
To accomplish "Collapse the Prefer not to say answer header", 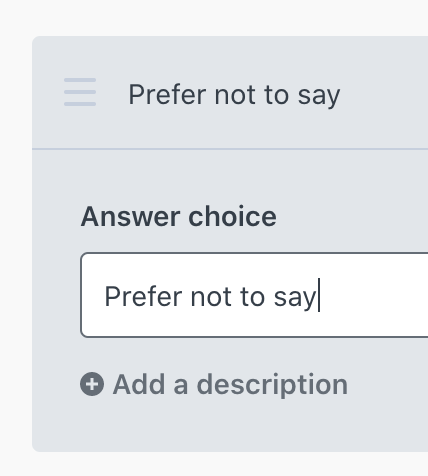I will point(230,93).
